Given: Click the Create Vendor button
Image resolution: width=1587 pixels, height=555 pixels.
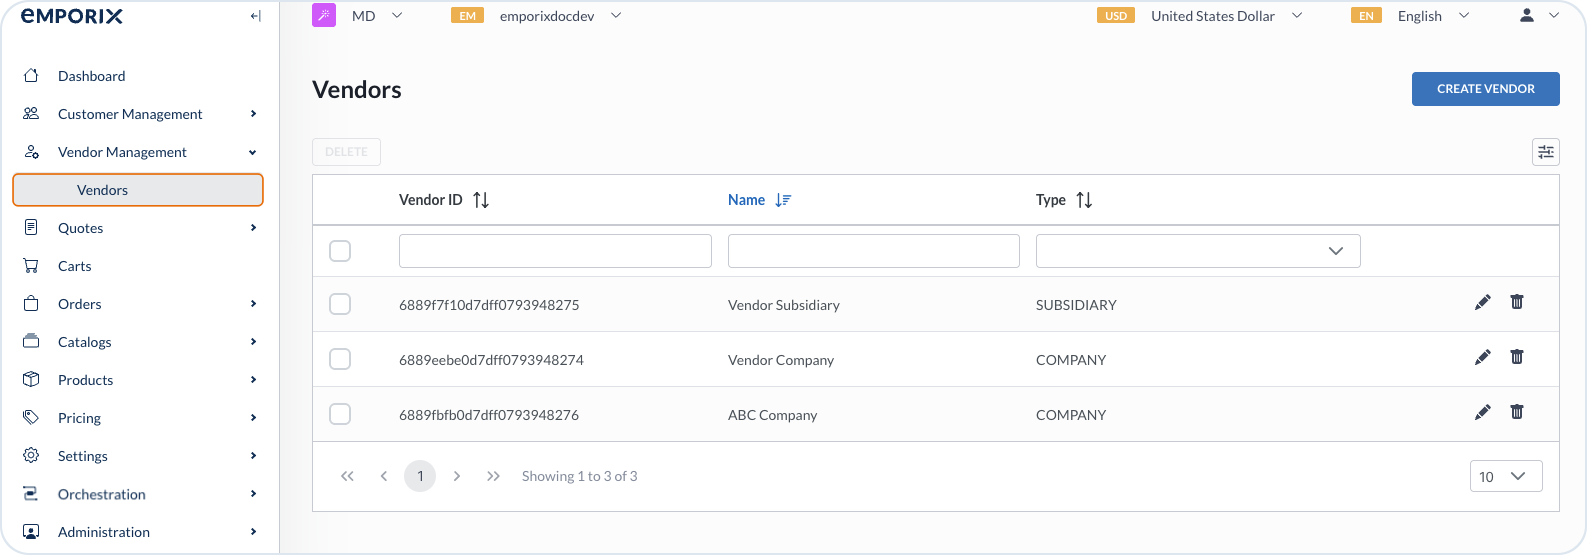Looking at the screenshot, I should point(1485,89).
